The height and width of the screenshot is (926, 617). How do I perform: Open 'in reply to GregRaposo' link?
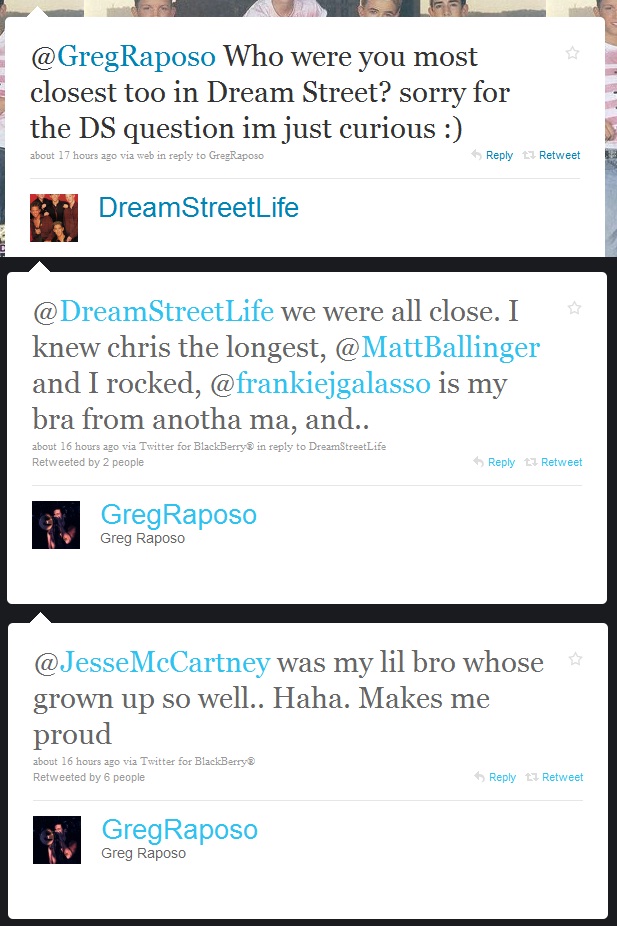click(210, 155)
